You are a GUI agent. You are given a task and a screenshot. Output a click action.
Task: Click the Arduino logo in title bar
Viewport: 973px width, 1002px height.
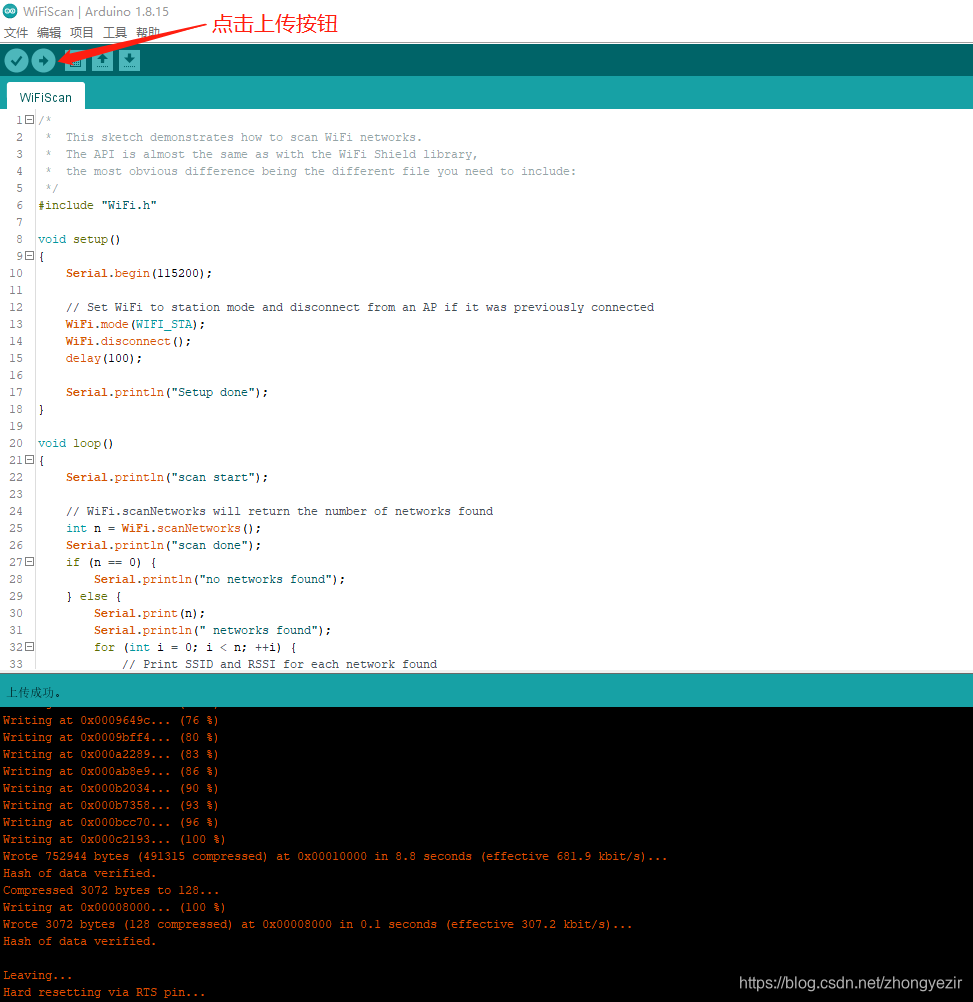10,11
